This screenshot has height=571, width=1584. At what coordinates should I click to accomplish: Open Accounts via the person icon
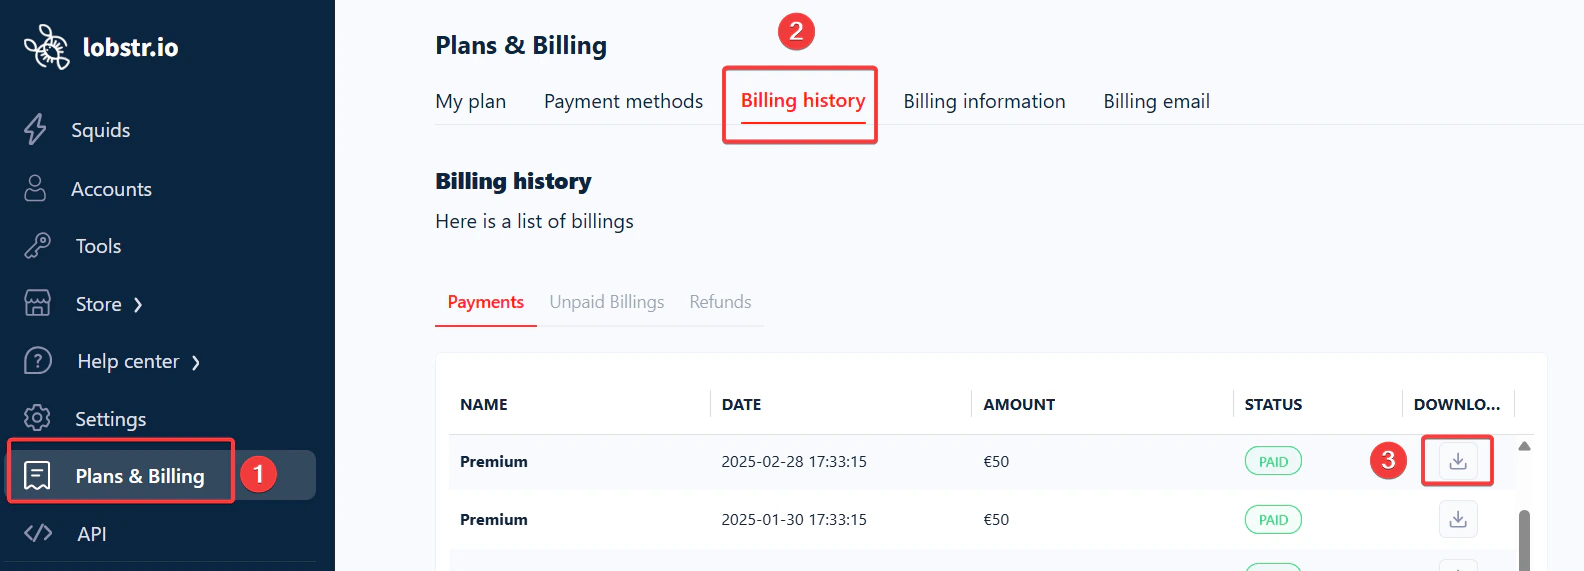point(35,188)
